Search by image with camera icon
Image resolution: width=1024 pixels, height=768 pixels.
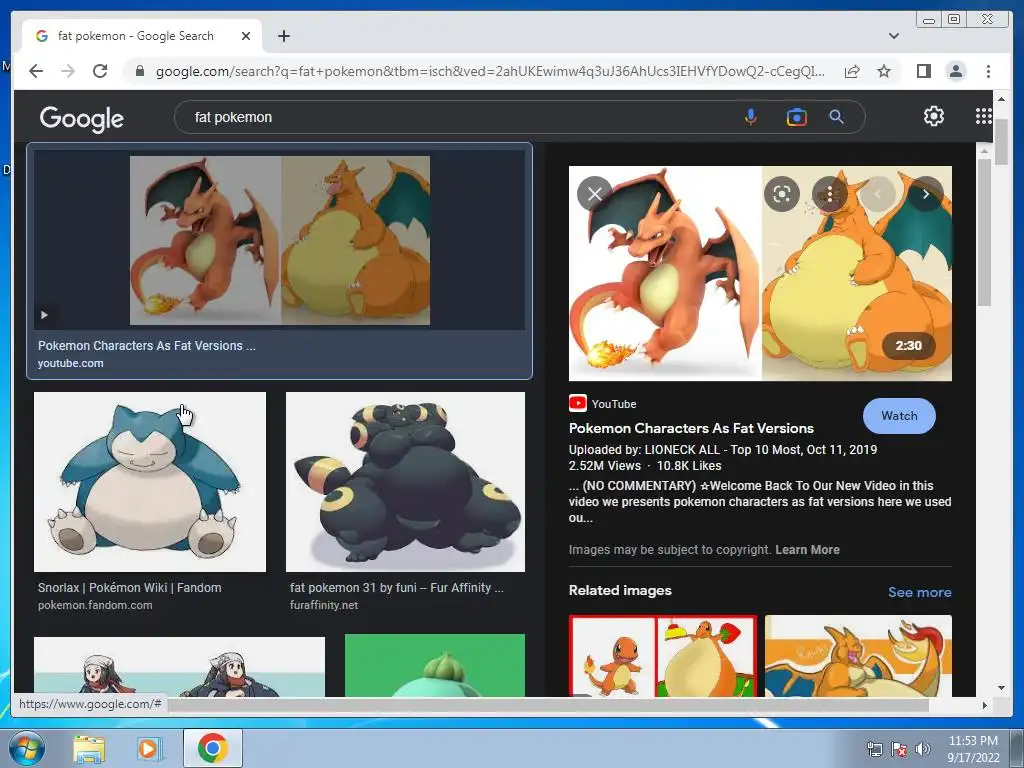pos(796,117)
